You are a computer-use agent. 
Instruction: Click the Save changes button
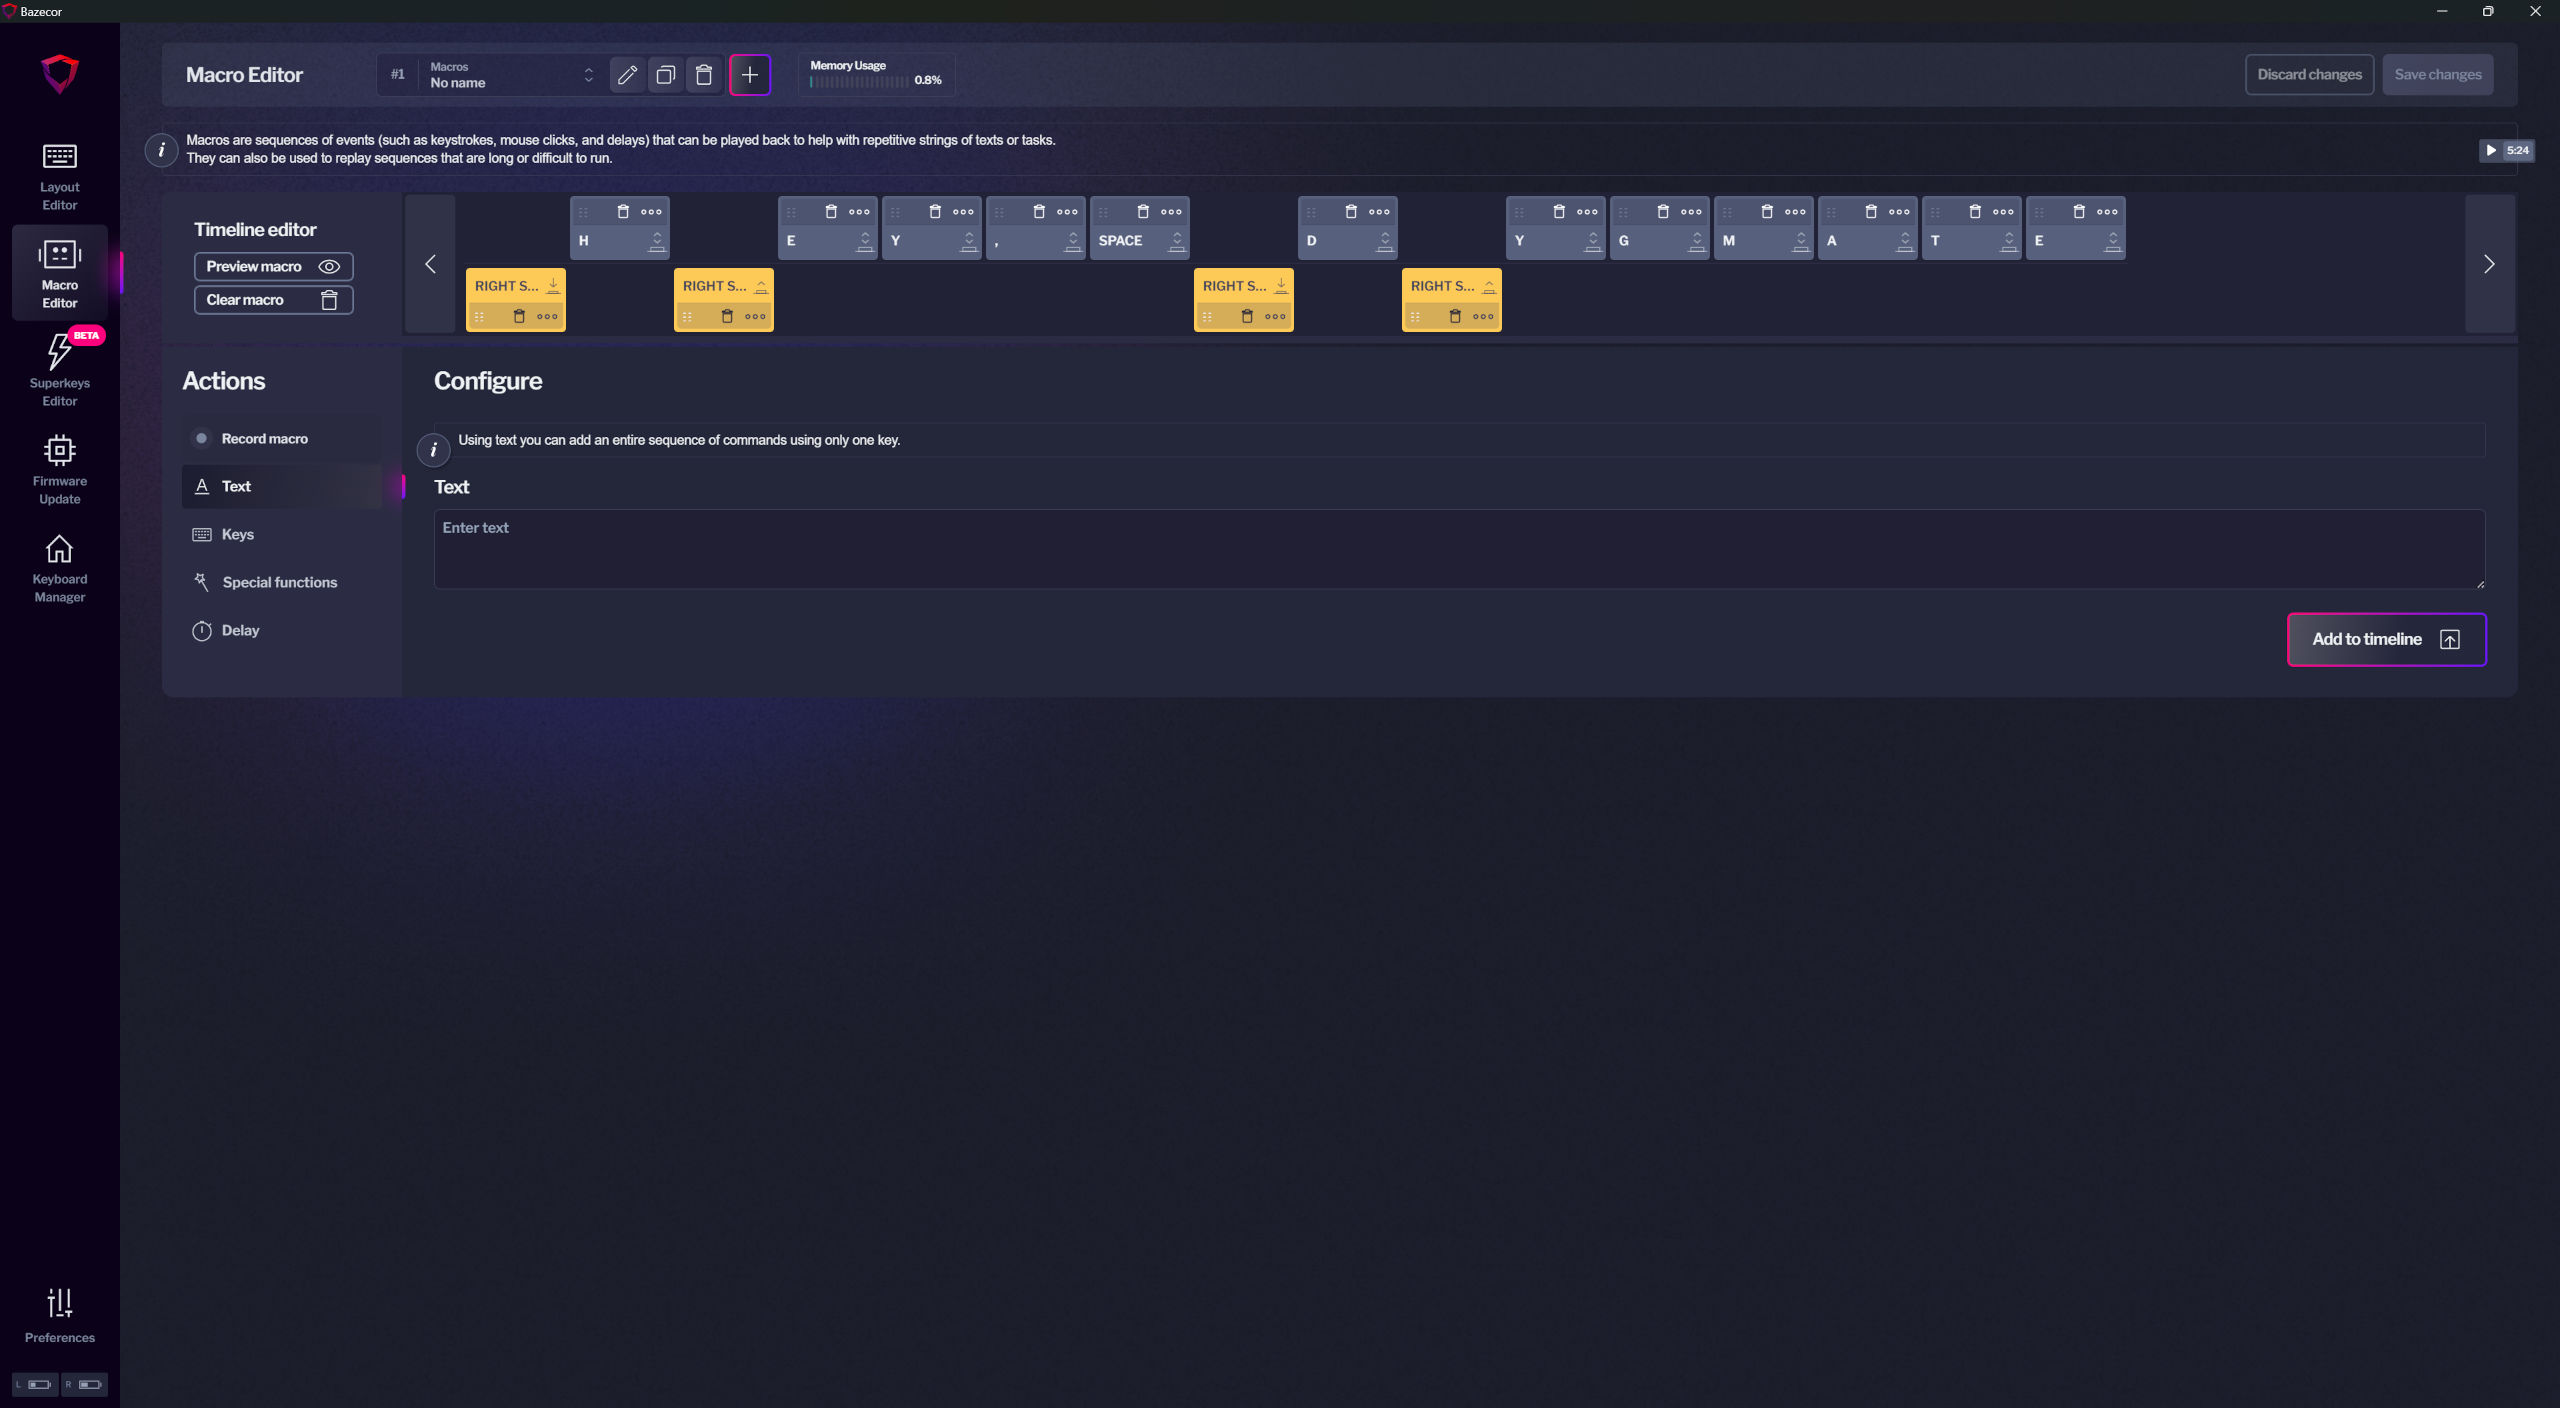pyautogui.click(x=2435, y=73)
